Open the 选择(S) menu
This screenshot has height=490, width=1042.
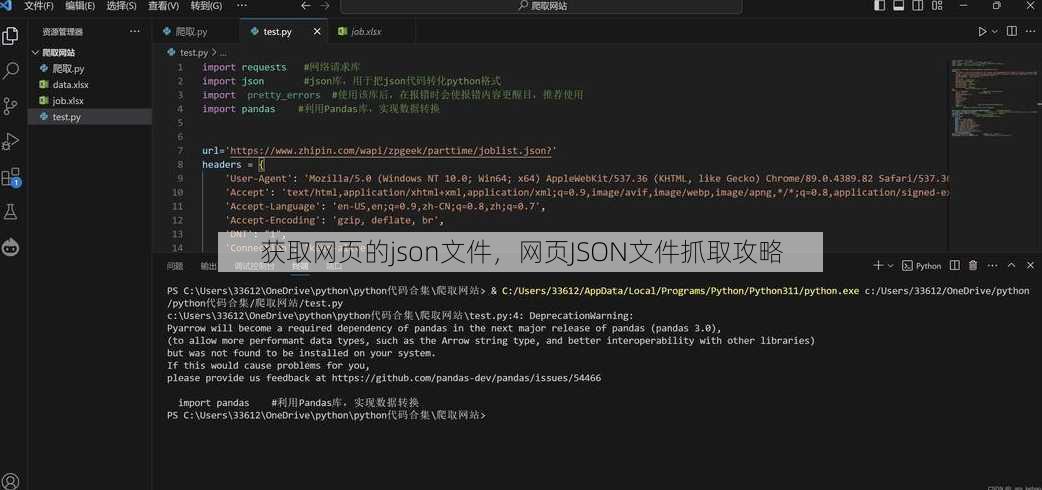coord(121,5)
